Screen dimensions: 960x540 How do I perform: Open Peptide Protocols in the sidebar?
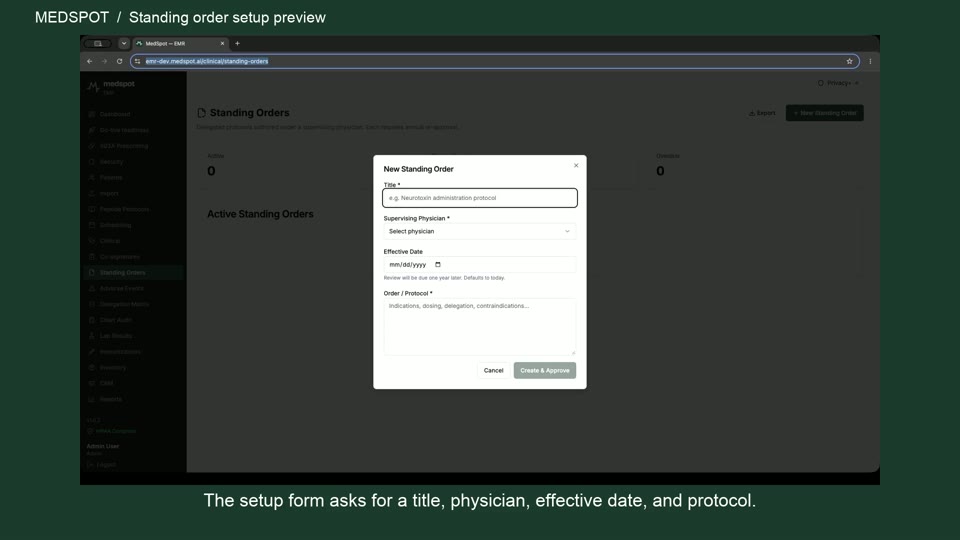(124, 209)
